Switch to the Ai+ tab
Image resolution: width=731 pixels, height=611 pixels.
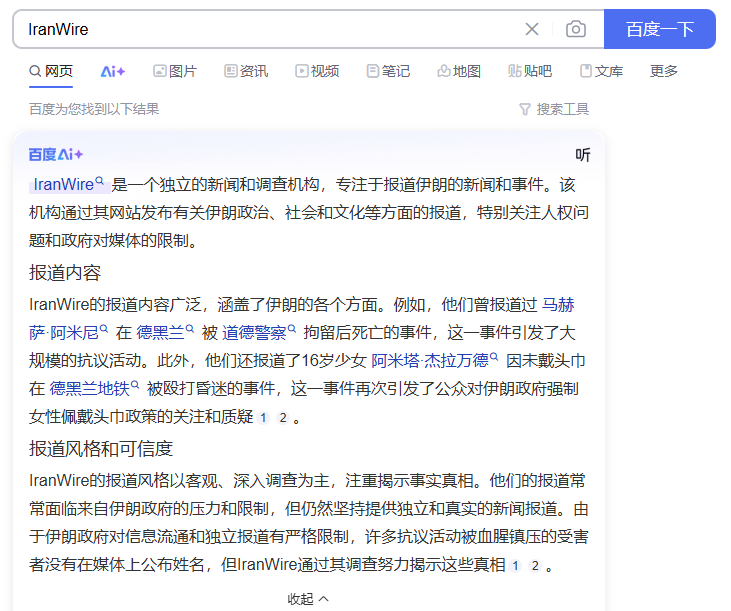pos(113,71)
